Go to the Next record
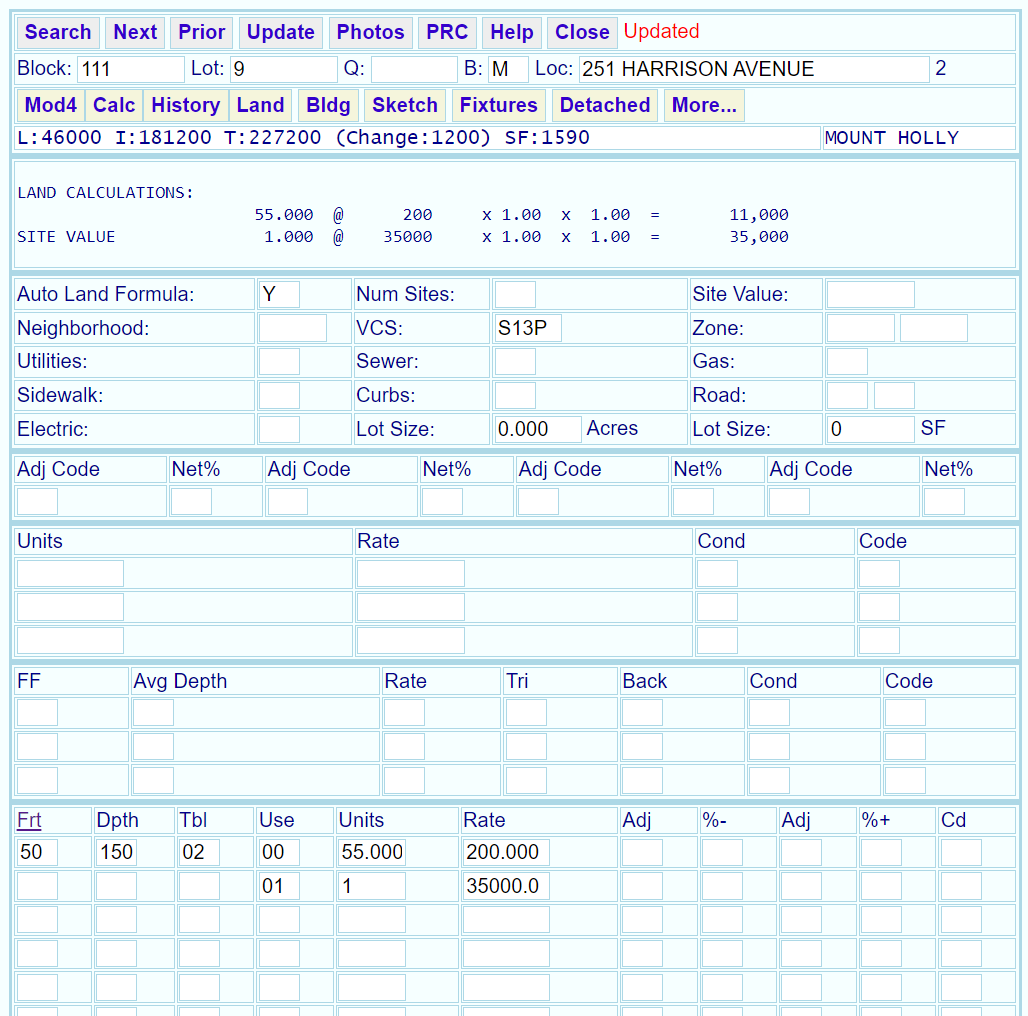Image resolution: width=1028 pixels, height=1016 pixels. (135, 32)
